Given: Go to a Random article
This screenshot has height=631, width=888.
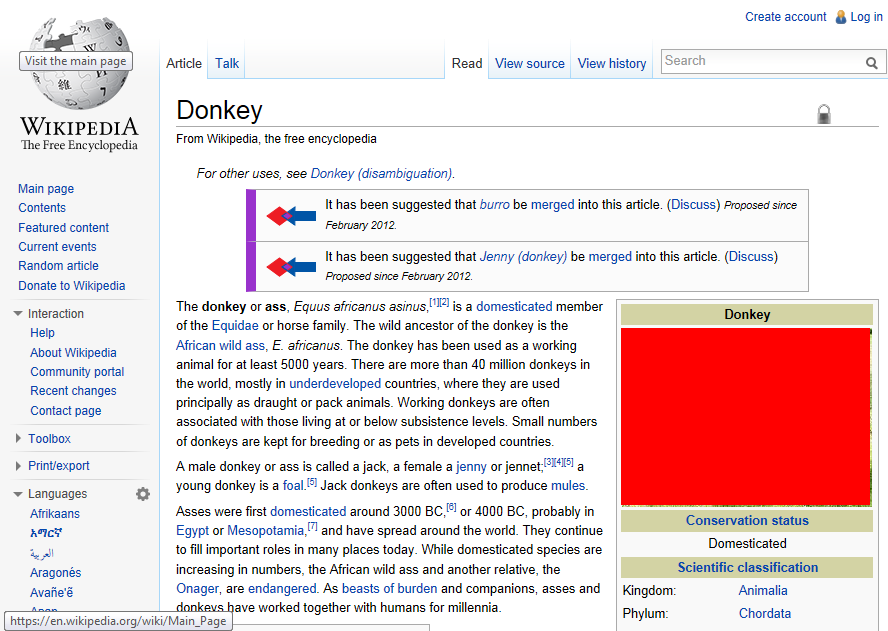Looking at the screenshot, I should click(x=58, y=266).
